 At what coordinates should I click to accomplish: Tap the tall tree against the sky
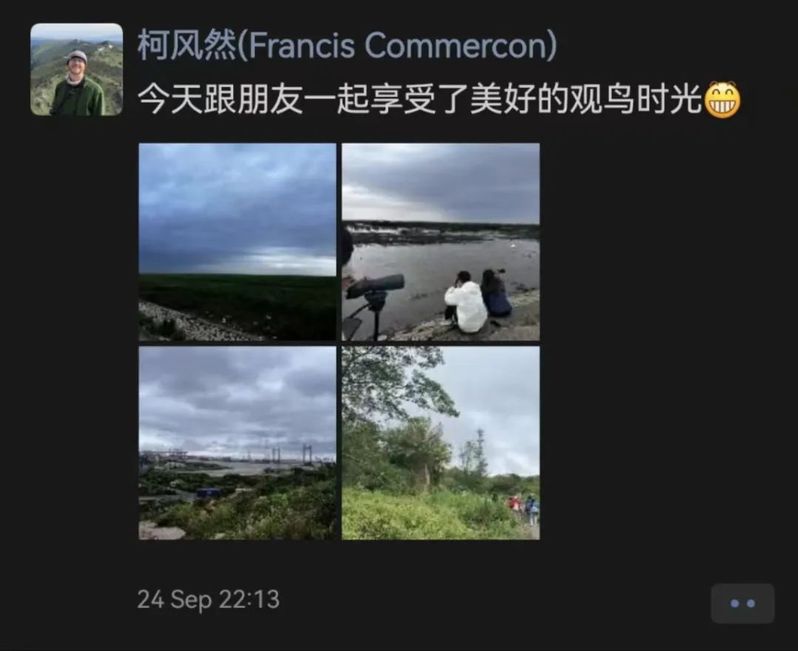point(477,451)
